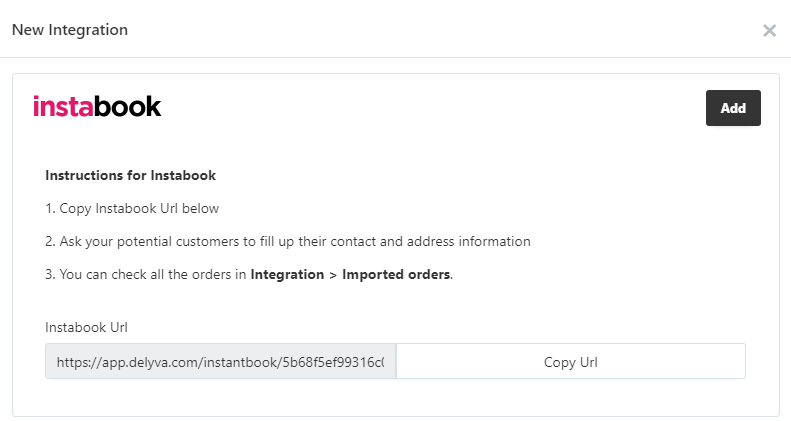Click the bold Integration text
This screenshot has width=791, height=421.
[x=287, y=275]
